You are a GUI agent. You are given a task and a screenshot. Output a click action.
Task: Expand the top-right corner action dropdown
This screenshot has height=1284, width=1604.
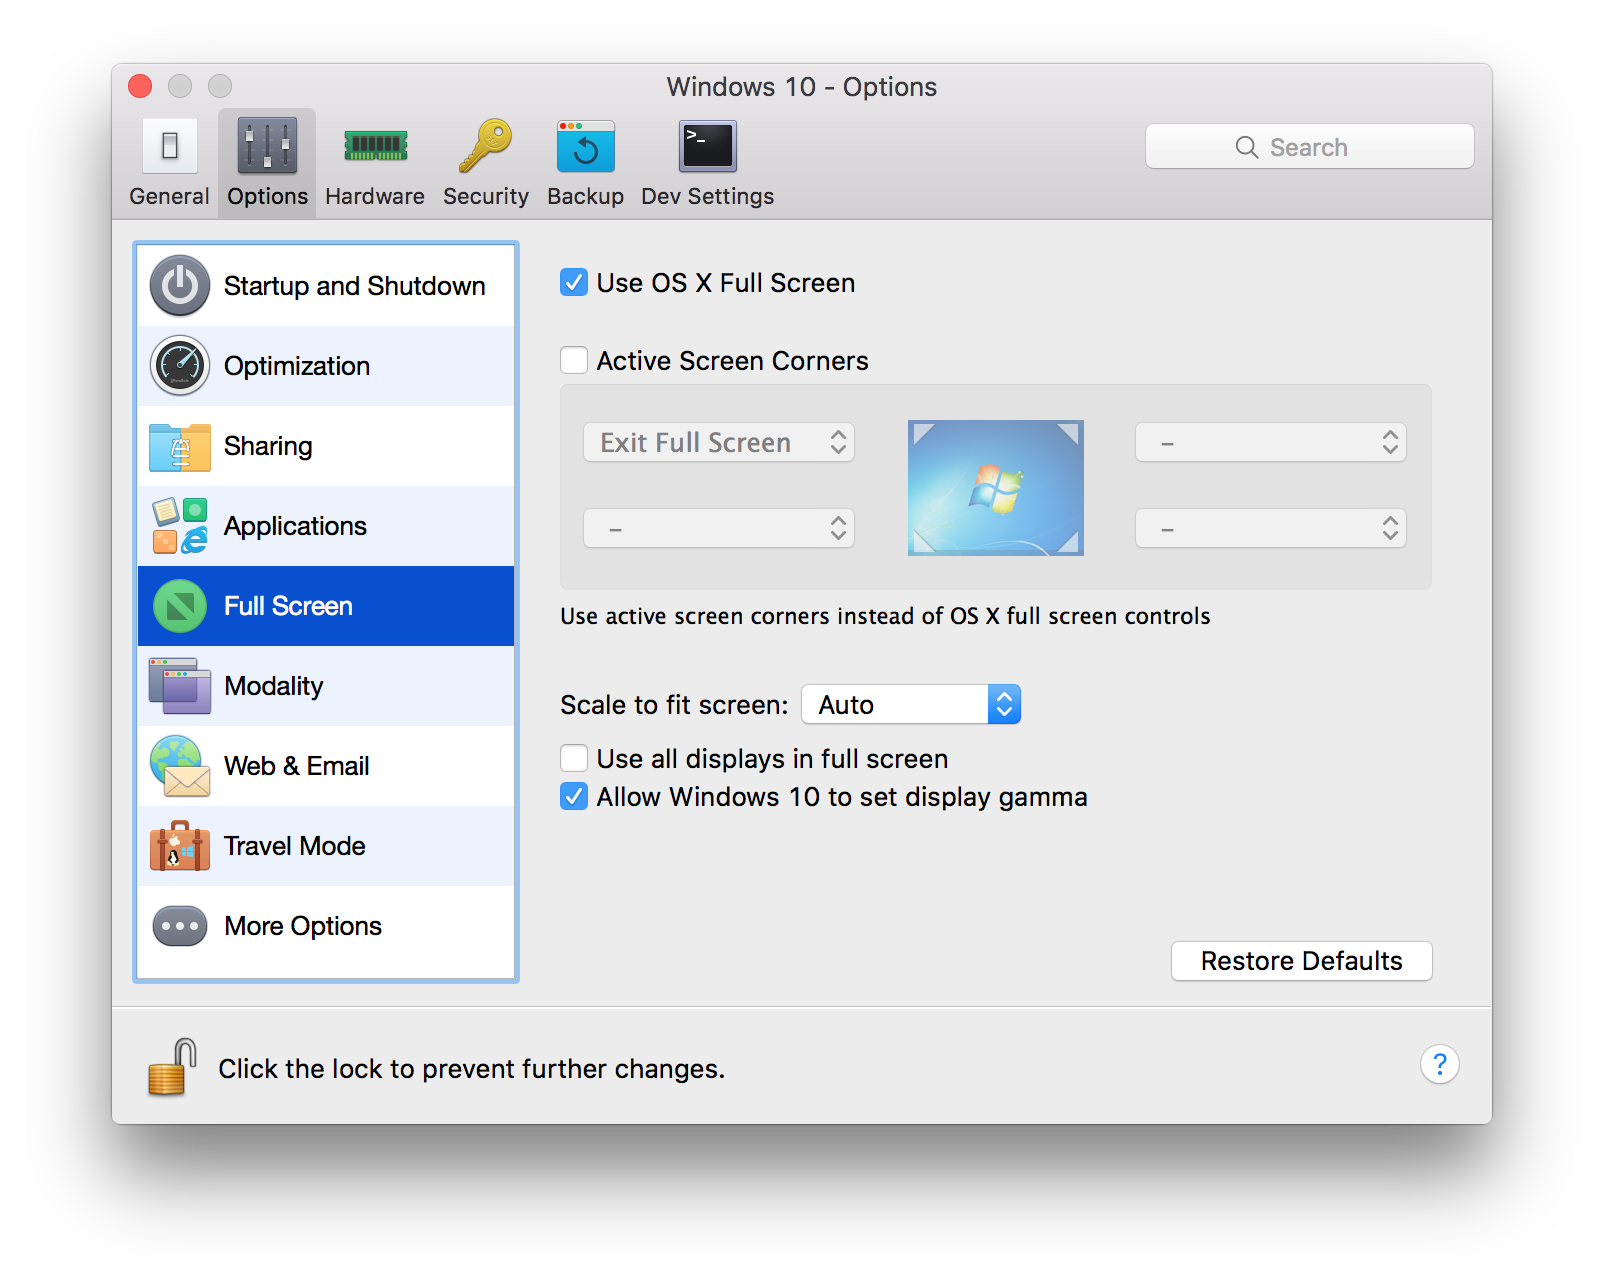pyautogui.click(x=1270, y=442)
